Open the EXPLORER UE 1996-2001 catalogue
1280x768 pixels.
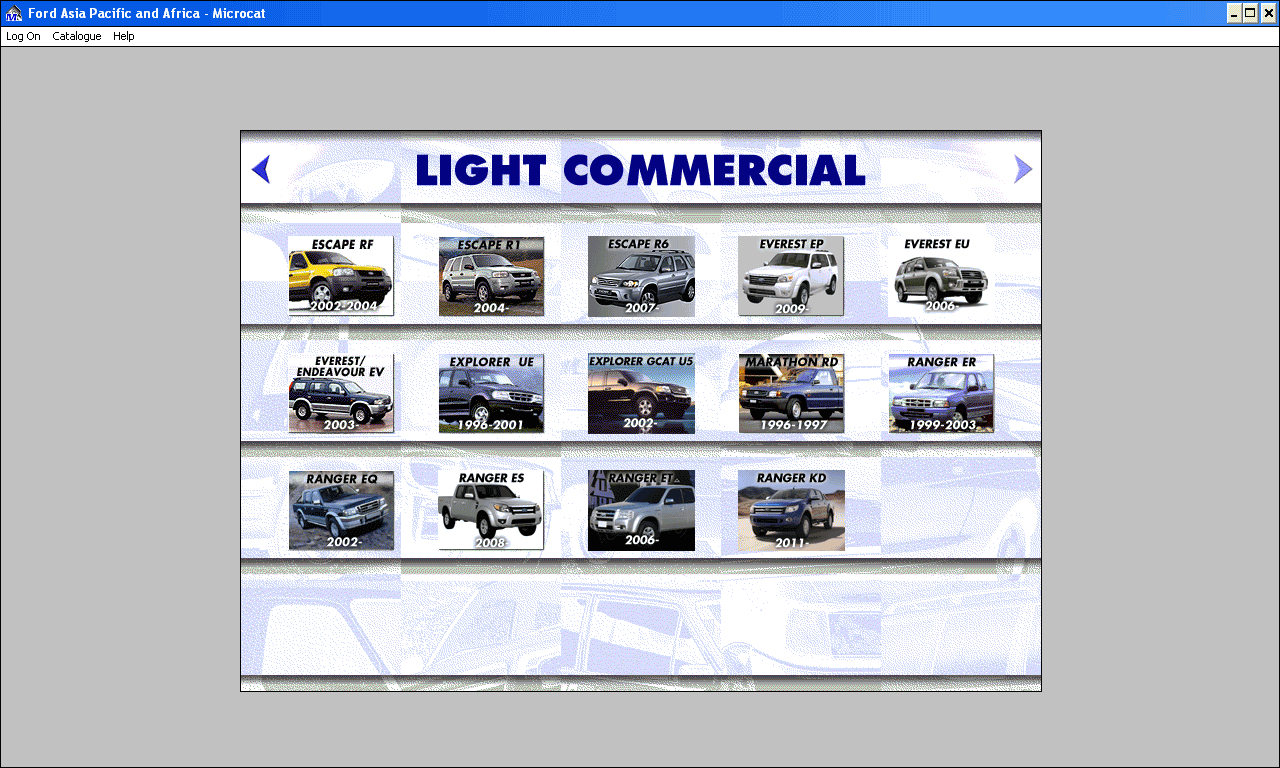pos(491,393)
